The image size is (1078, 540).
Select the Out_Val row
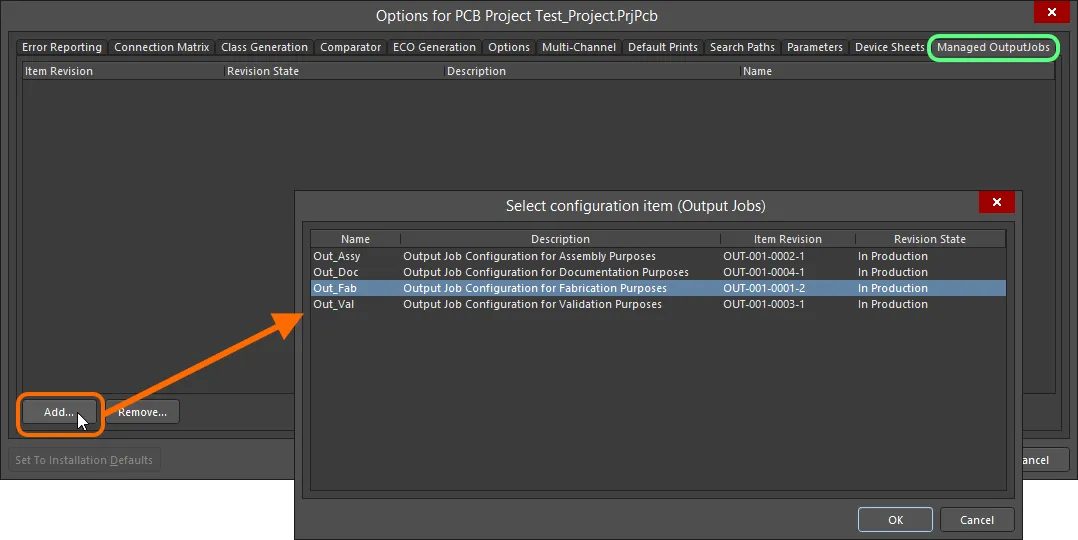658,304
